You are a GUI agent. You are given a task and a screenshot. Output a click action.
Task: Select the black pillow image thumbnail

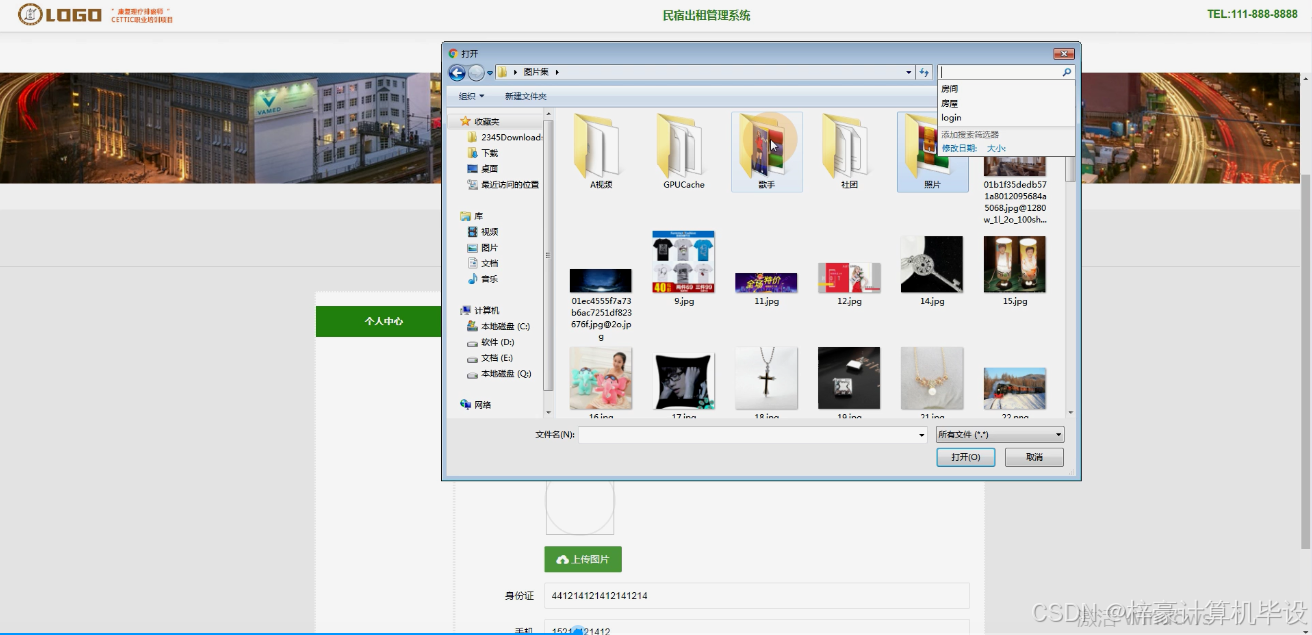tap(684, 381)
